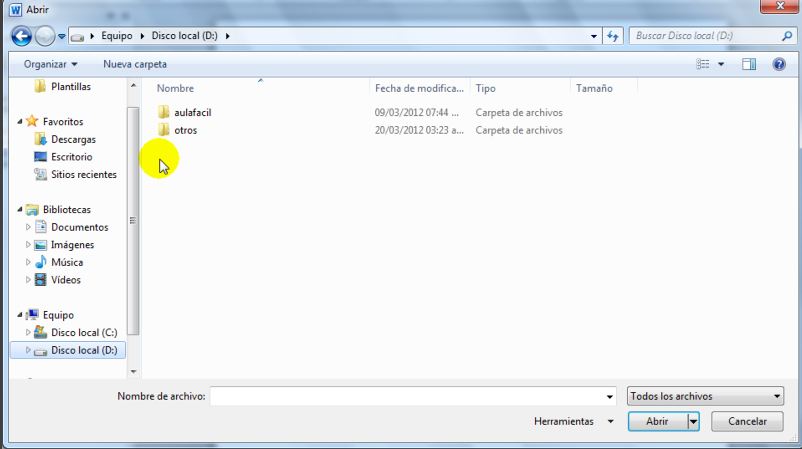Select Equipo in the address breadcrumb
Viewport: 802px width, 449px height.
[117, 36]
